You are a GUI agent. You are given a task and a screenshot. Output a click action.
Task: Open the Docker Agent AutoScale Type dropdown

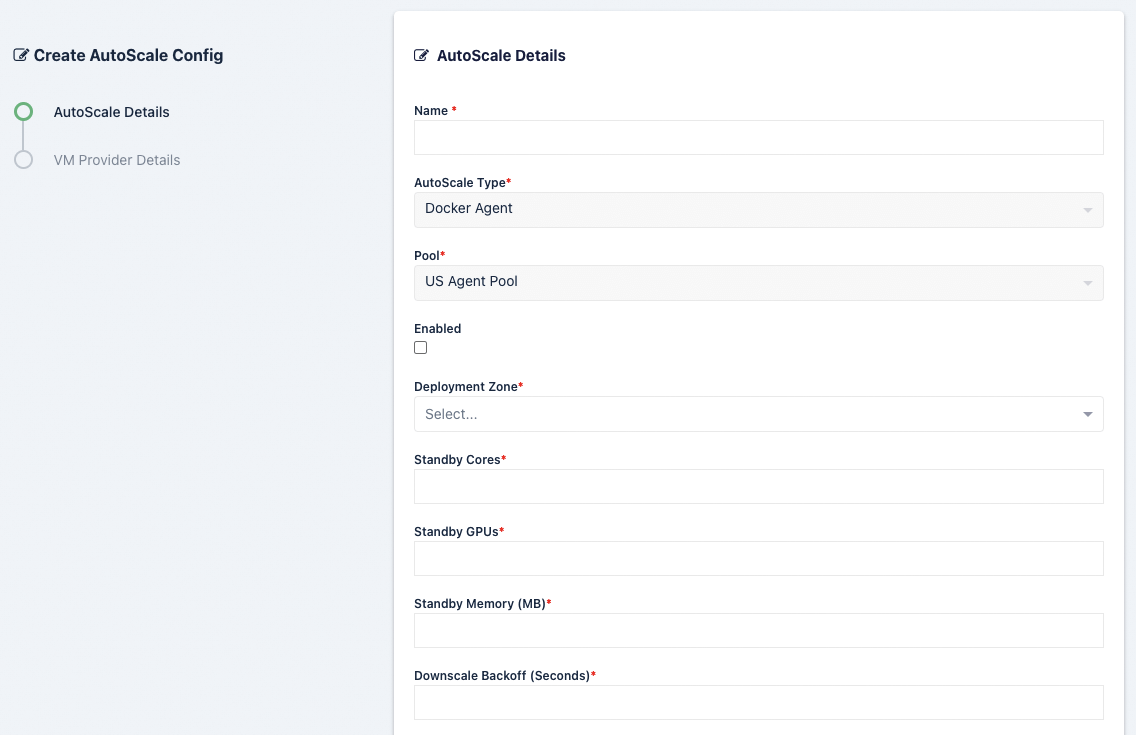(x=740, y=210)
